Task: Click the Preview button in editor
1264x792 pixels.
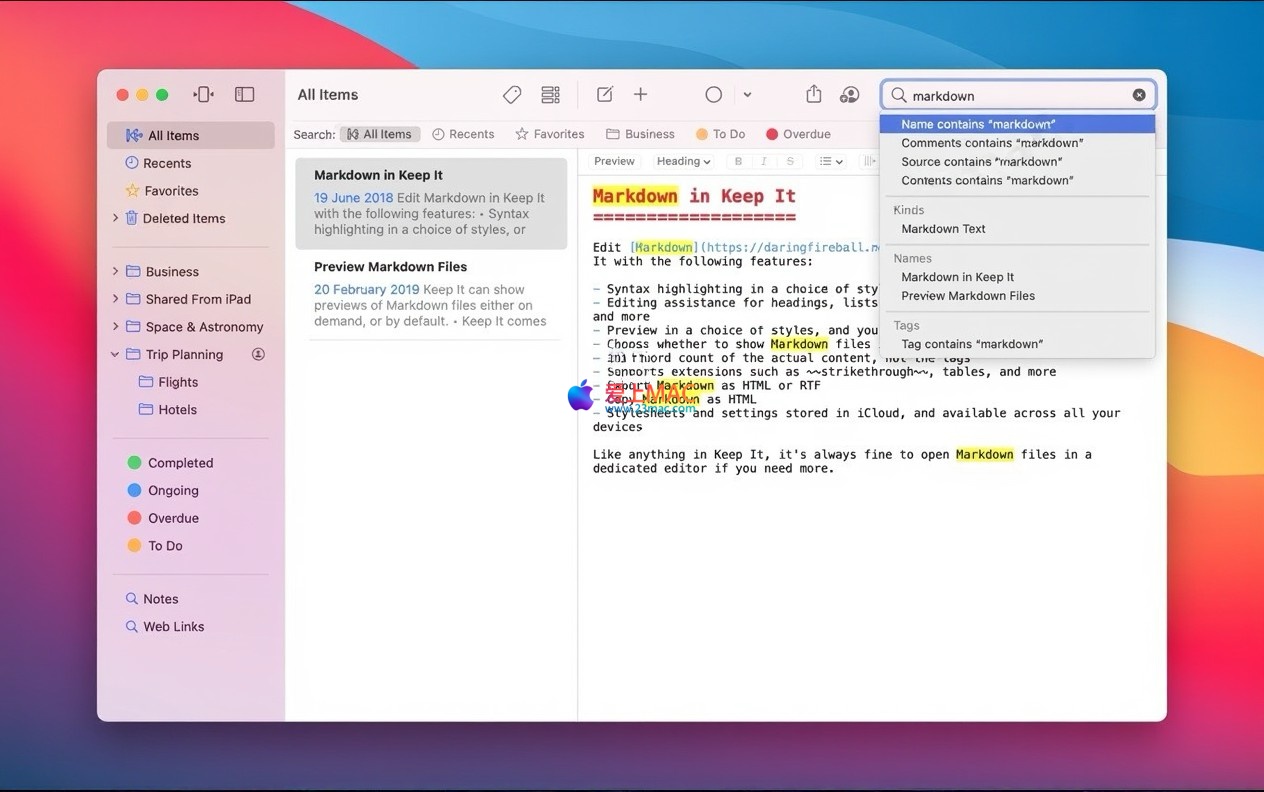Action: coord(614,161)
